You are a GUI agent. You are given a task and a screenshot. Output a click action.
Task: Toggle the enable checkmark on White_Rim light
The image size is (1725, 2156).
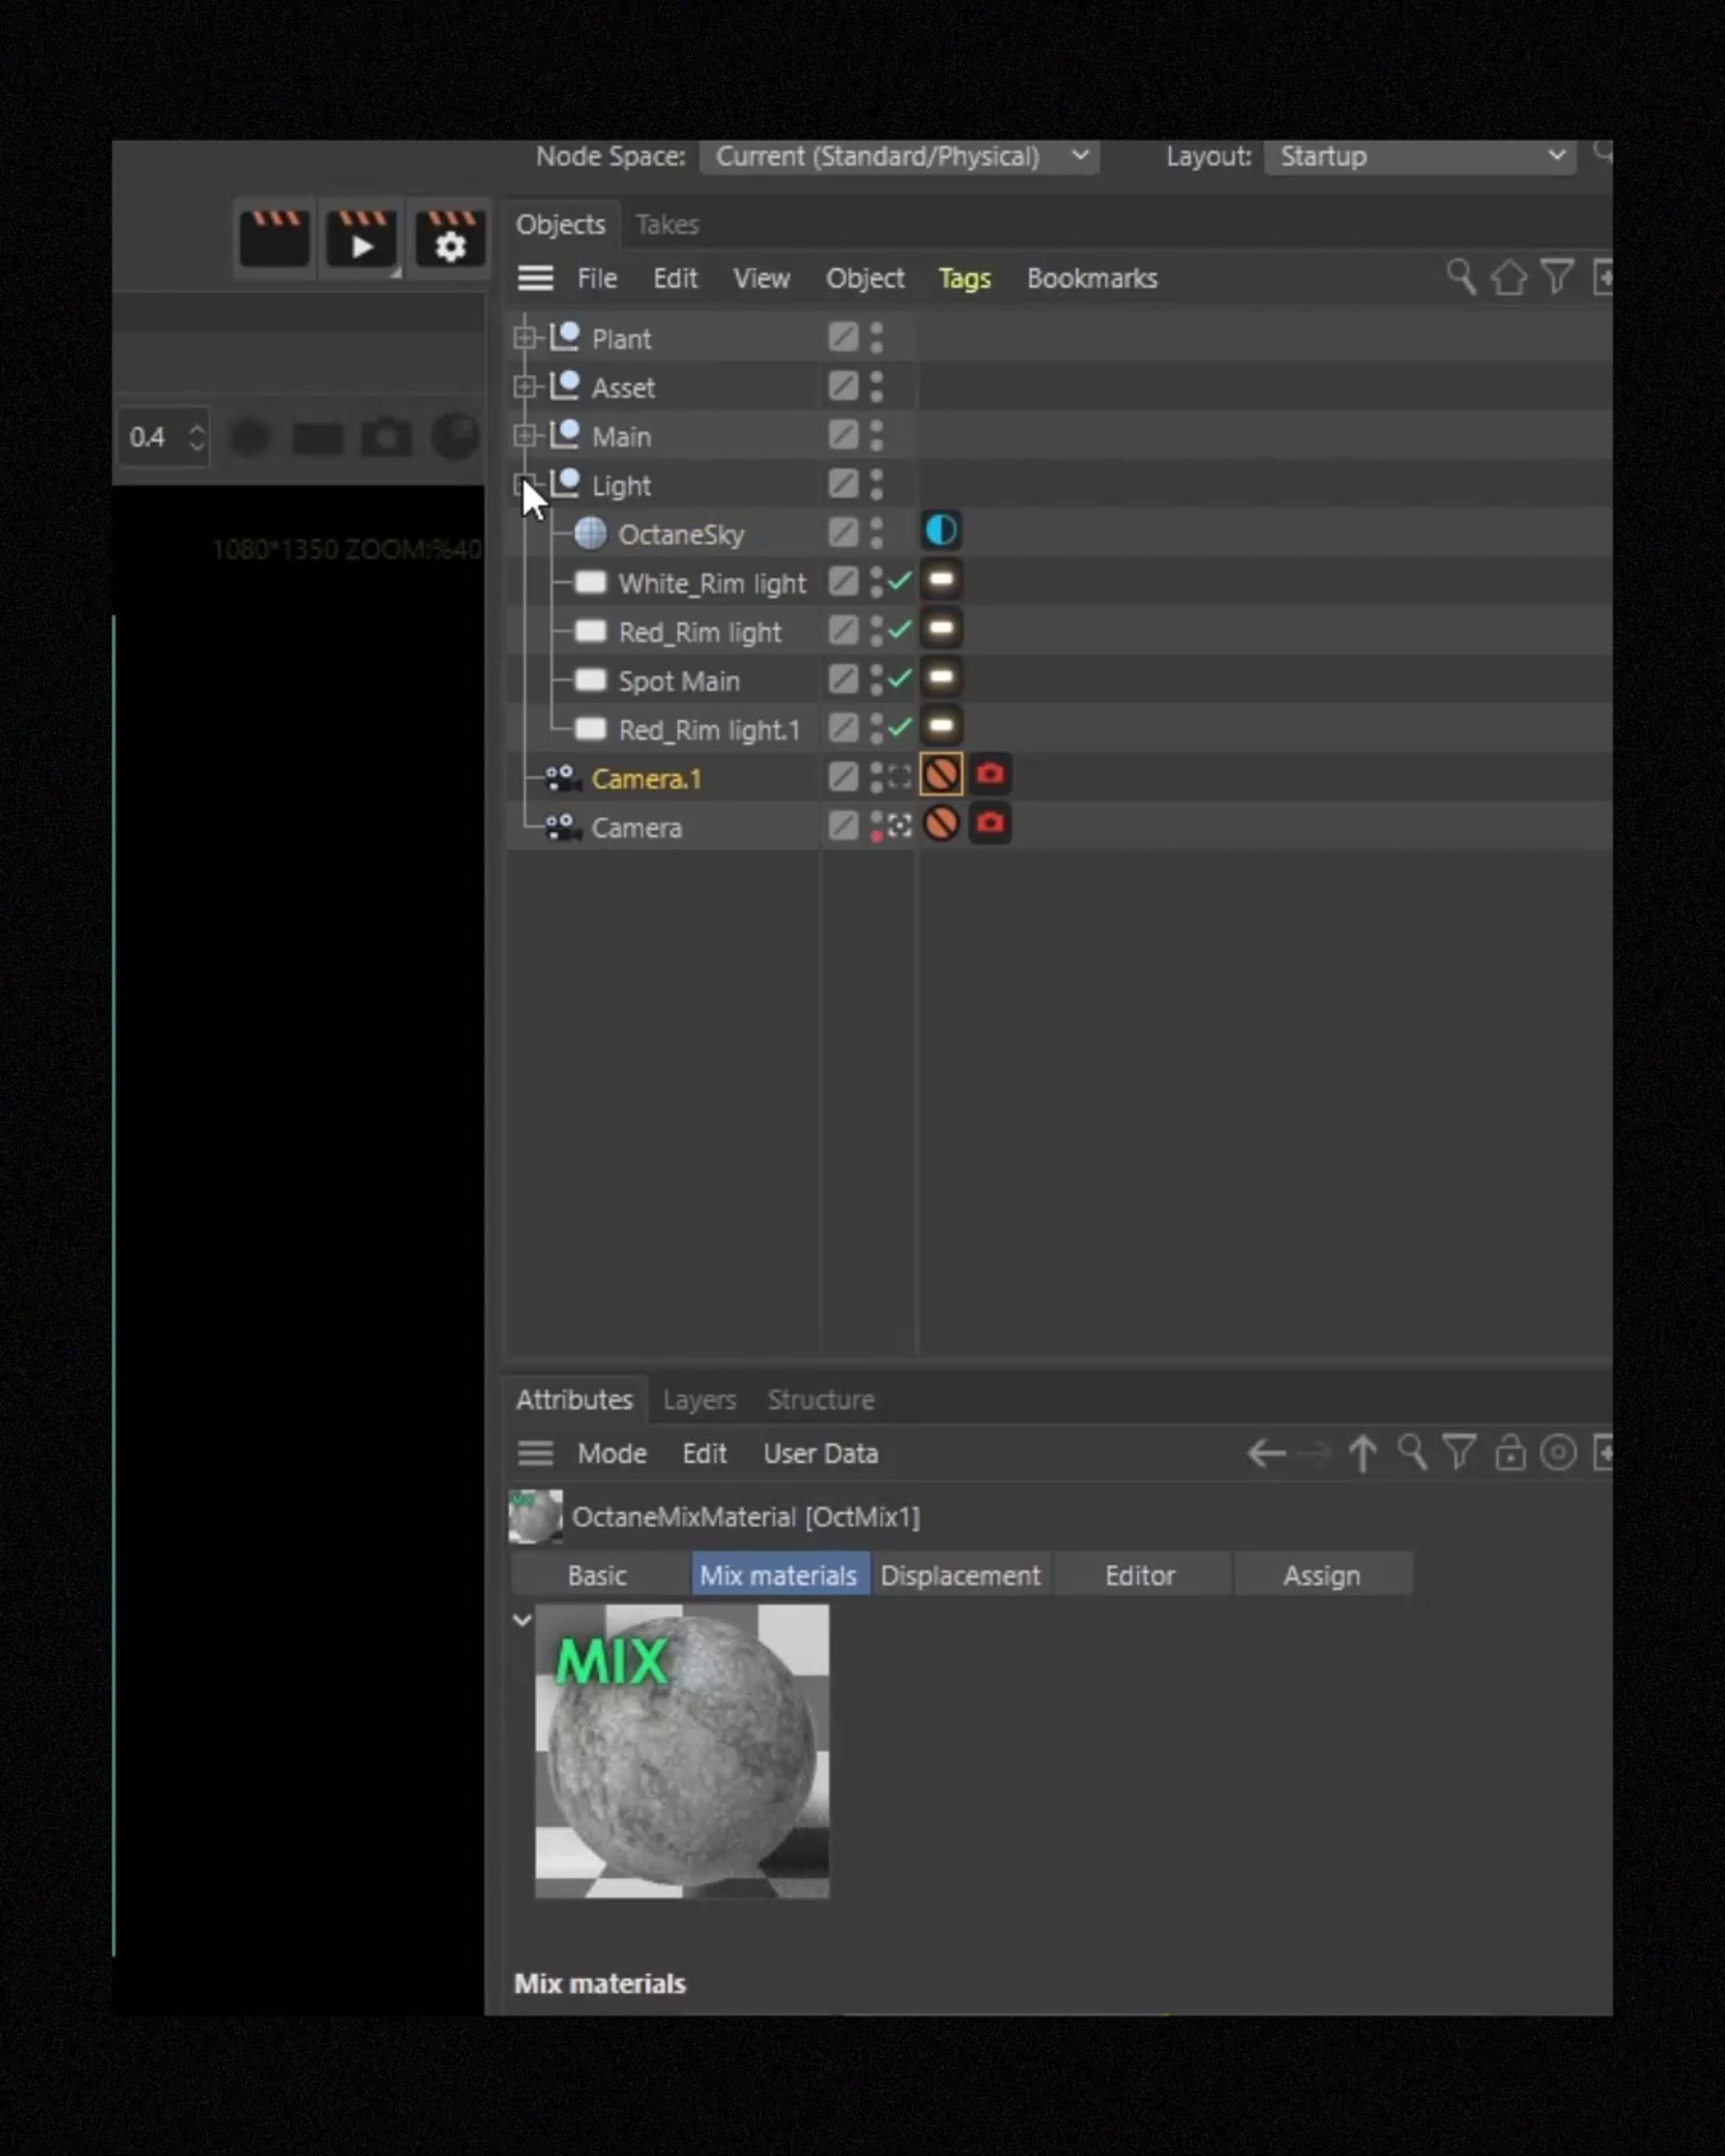(x=899, y=580)
